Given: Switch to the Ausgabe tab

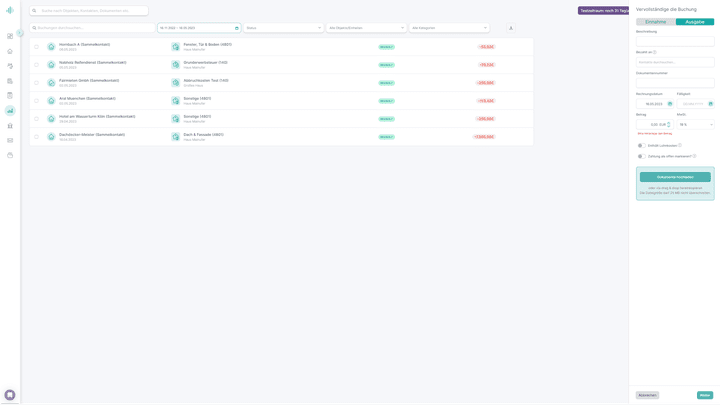Looking at the screenshot, I should point(695,21).
